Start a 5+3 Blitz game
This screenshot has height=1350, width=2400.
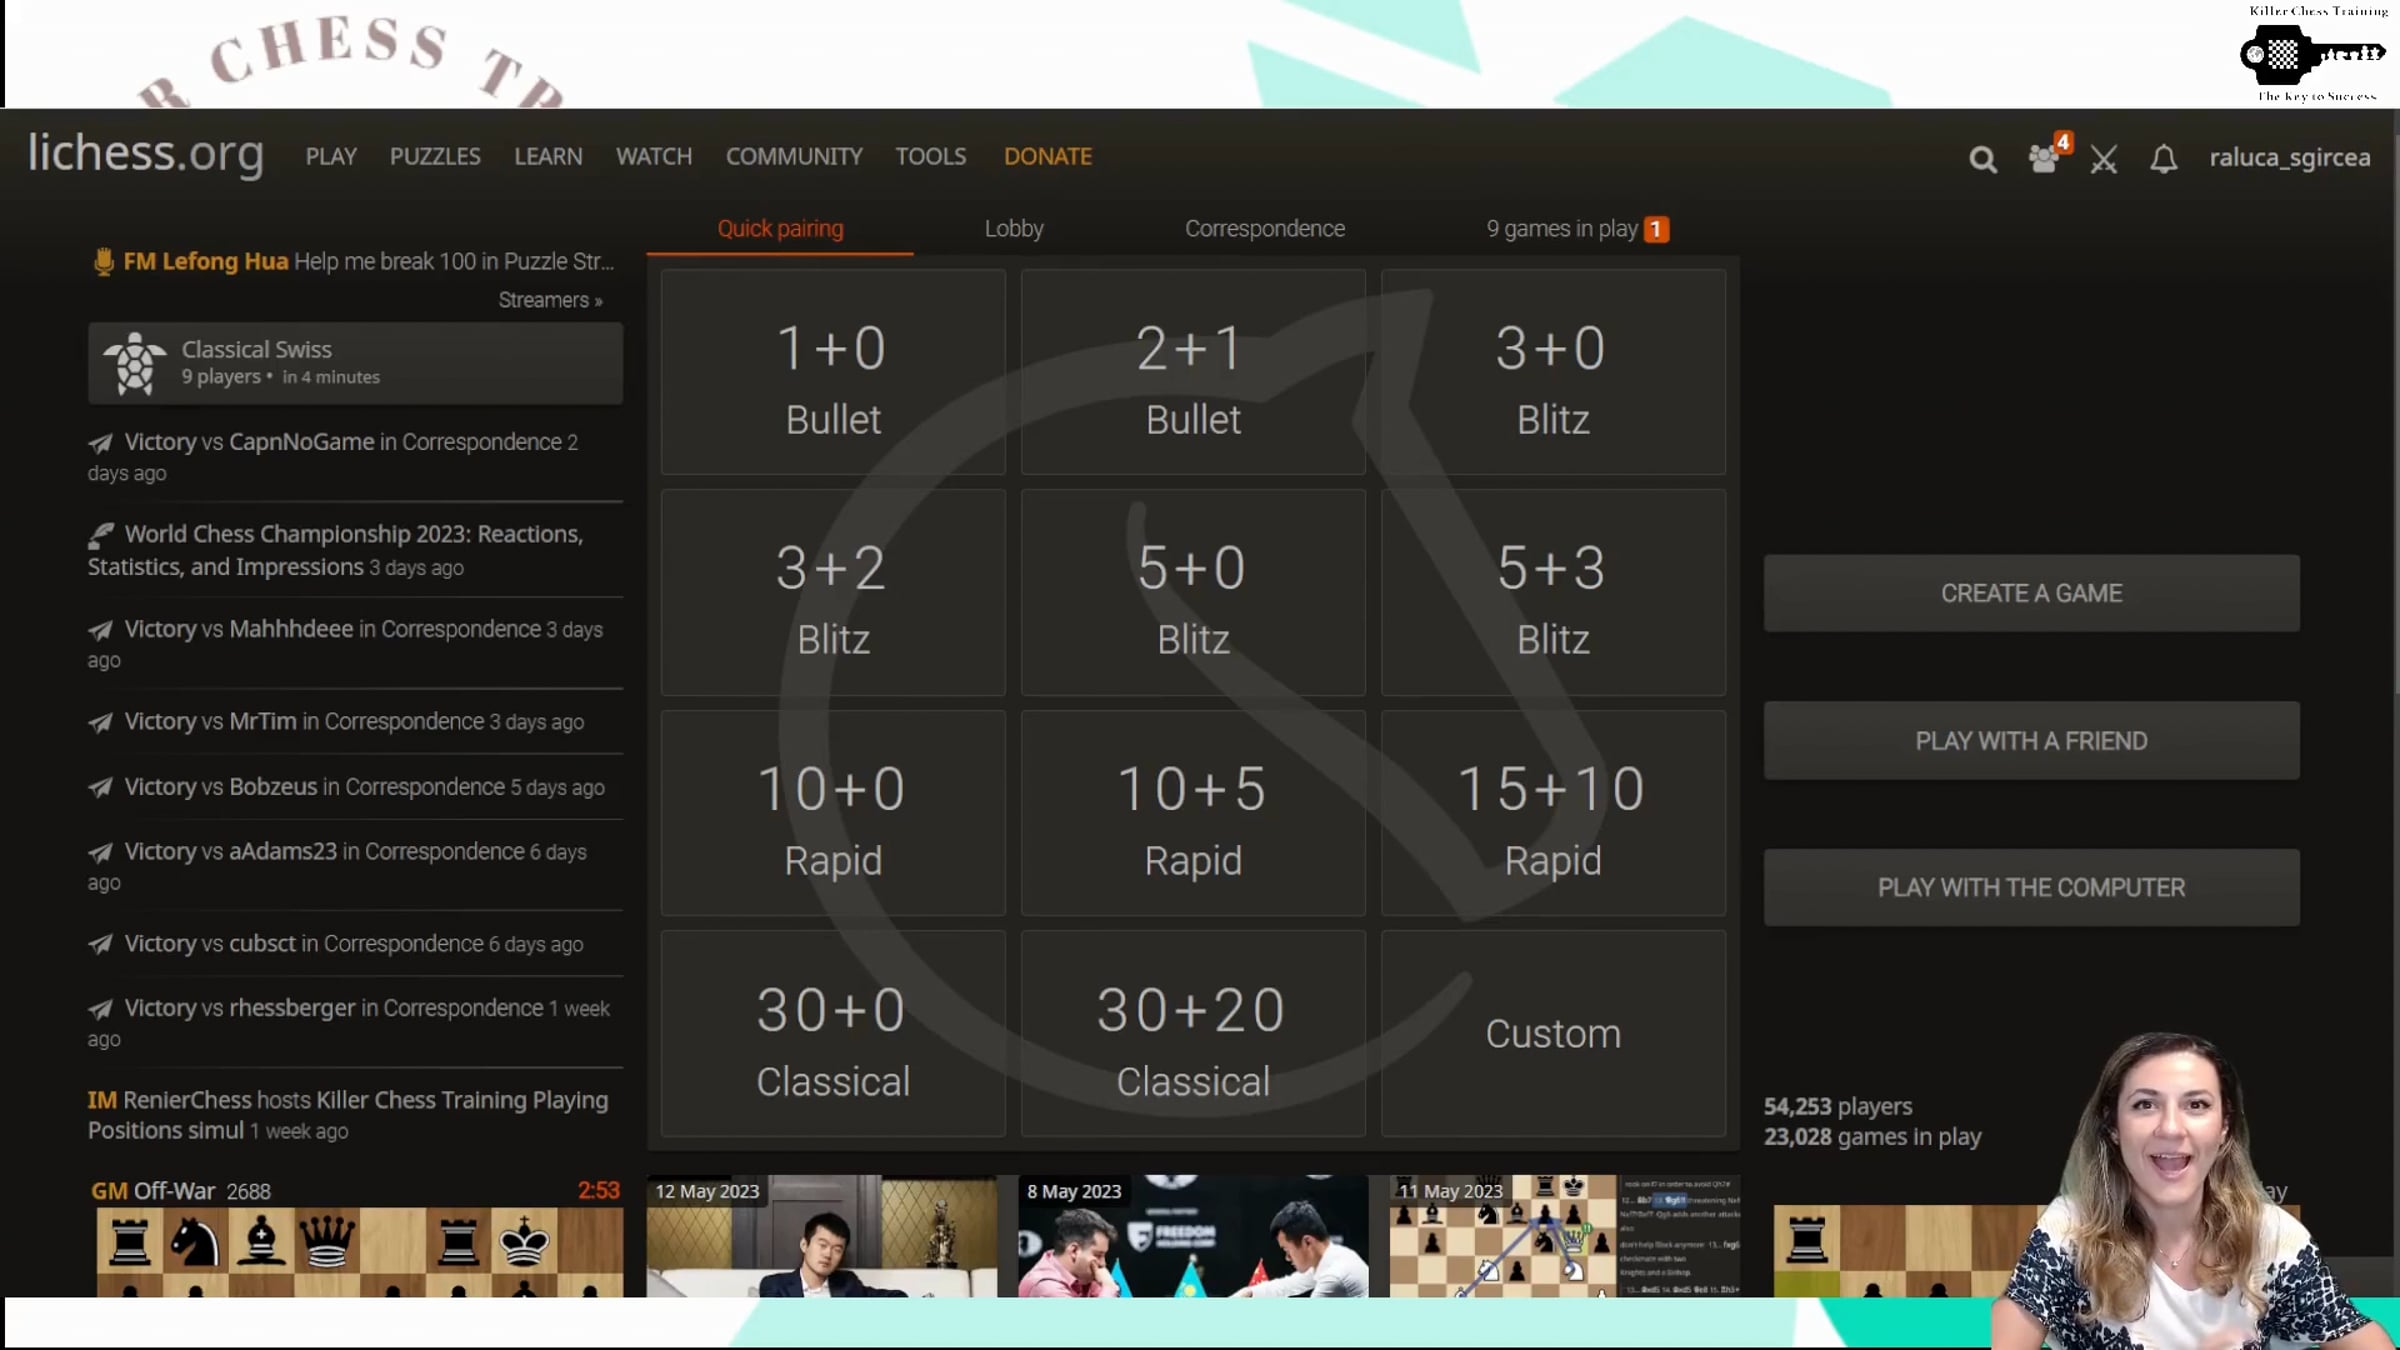coord(1553,592)
